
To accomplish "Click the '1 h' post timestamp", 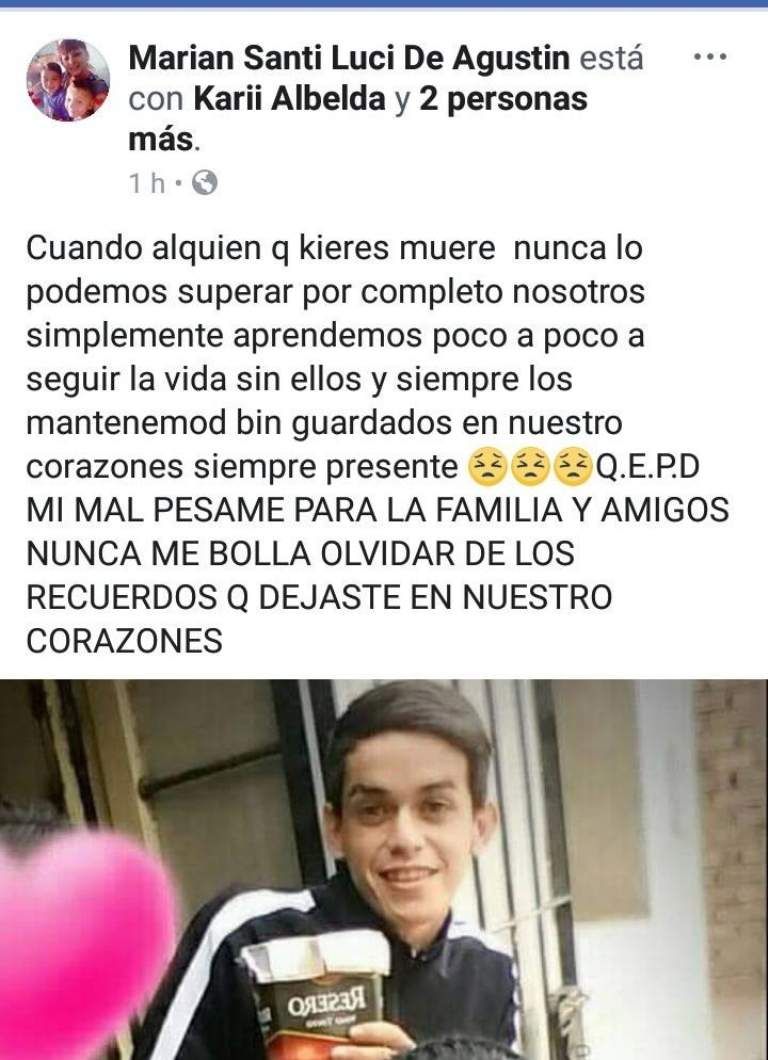I will point(147,183).
